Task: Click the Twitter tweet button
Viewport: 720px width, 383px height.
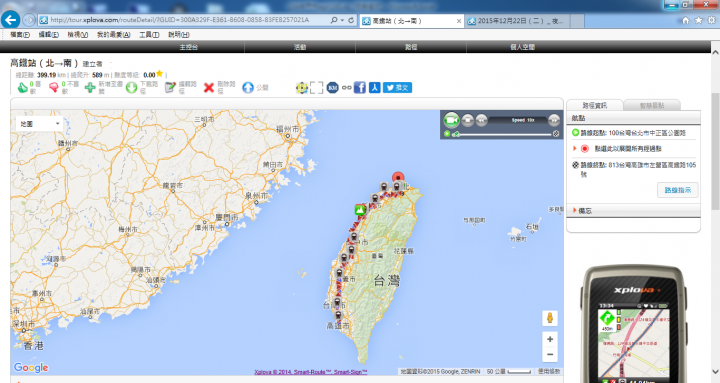Action: 397,87
